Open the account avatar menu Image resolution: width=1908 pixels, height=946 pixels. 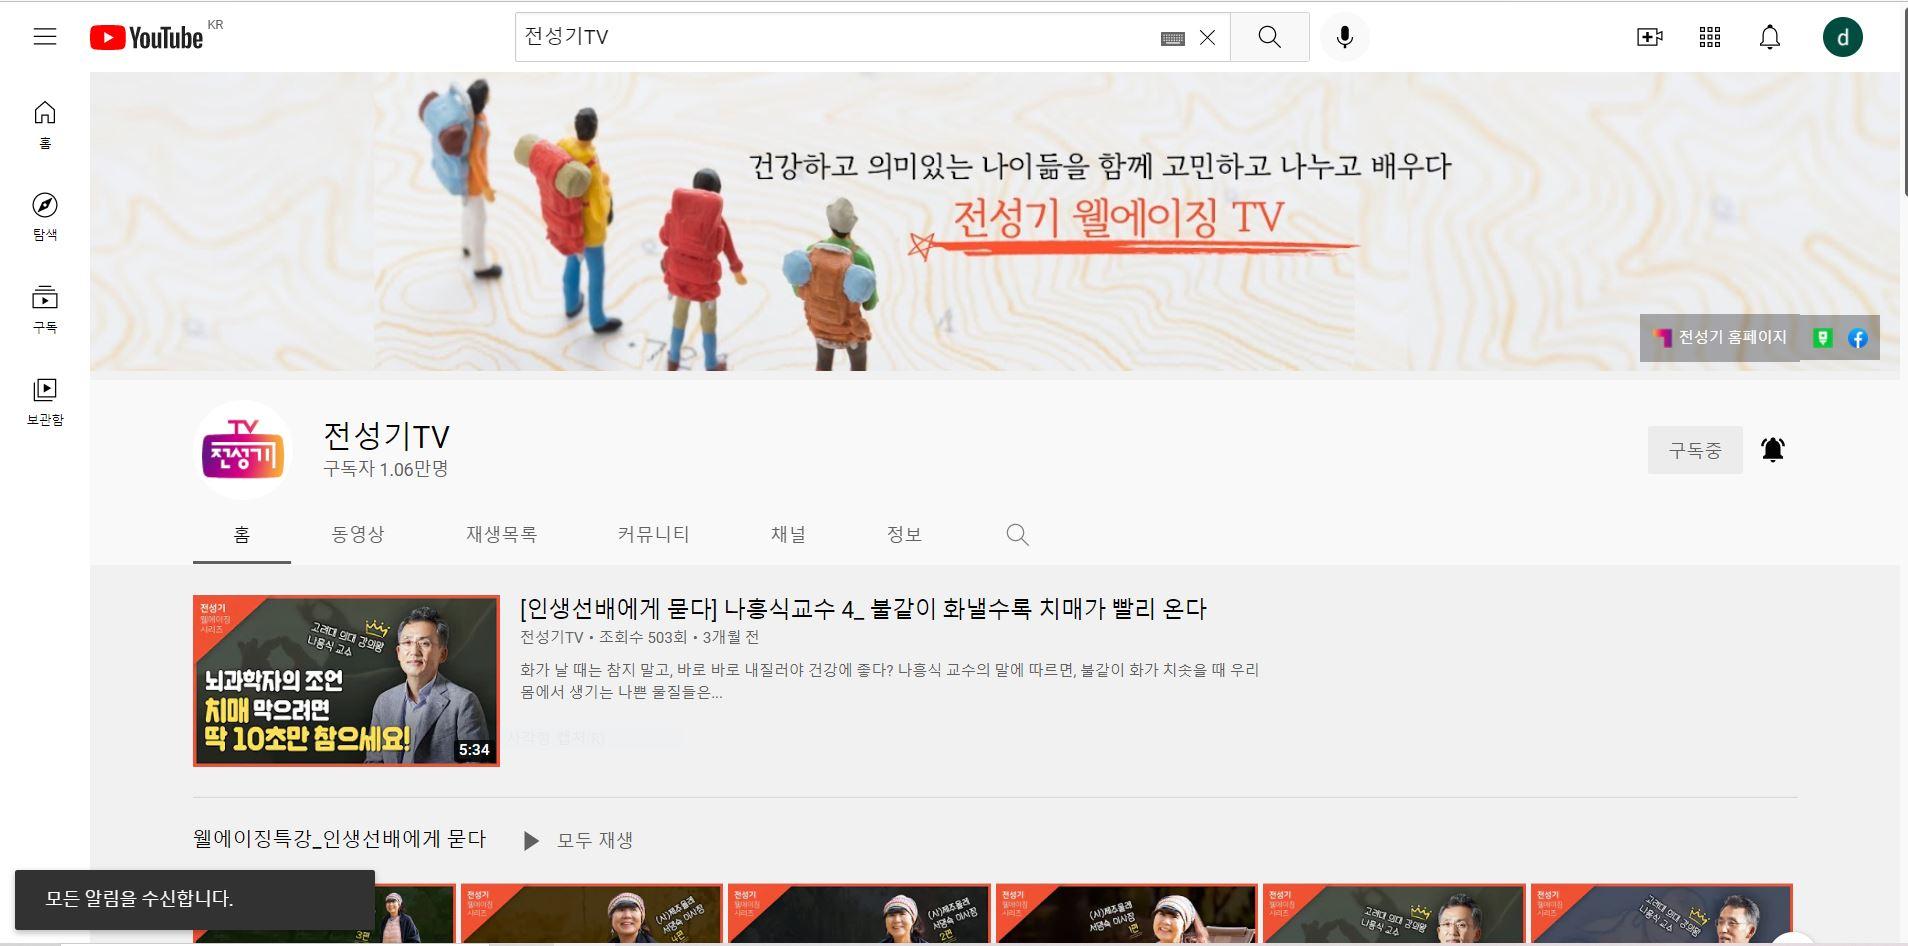(x=1842, y=38)
